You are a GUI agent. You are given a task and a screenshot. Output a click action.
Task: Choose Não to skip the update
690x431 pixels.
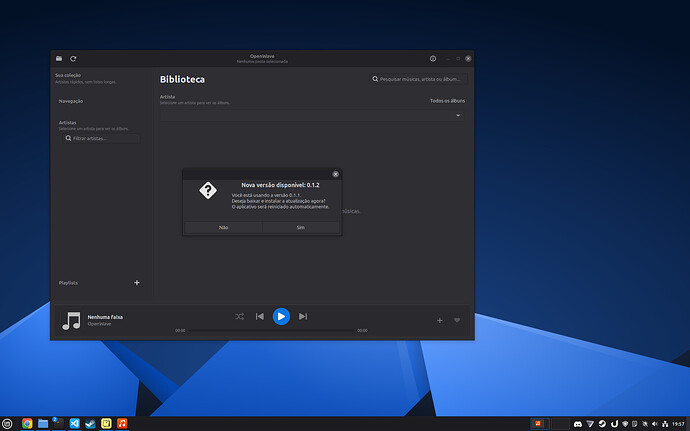click(224, 228)
